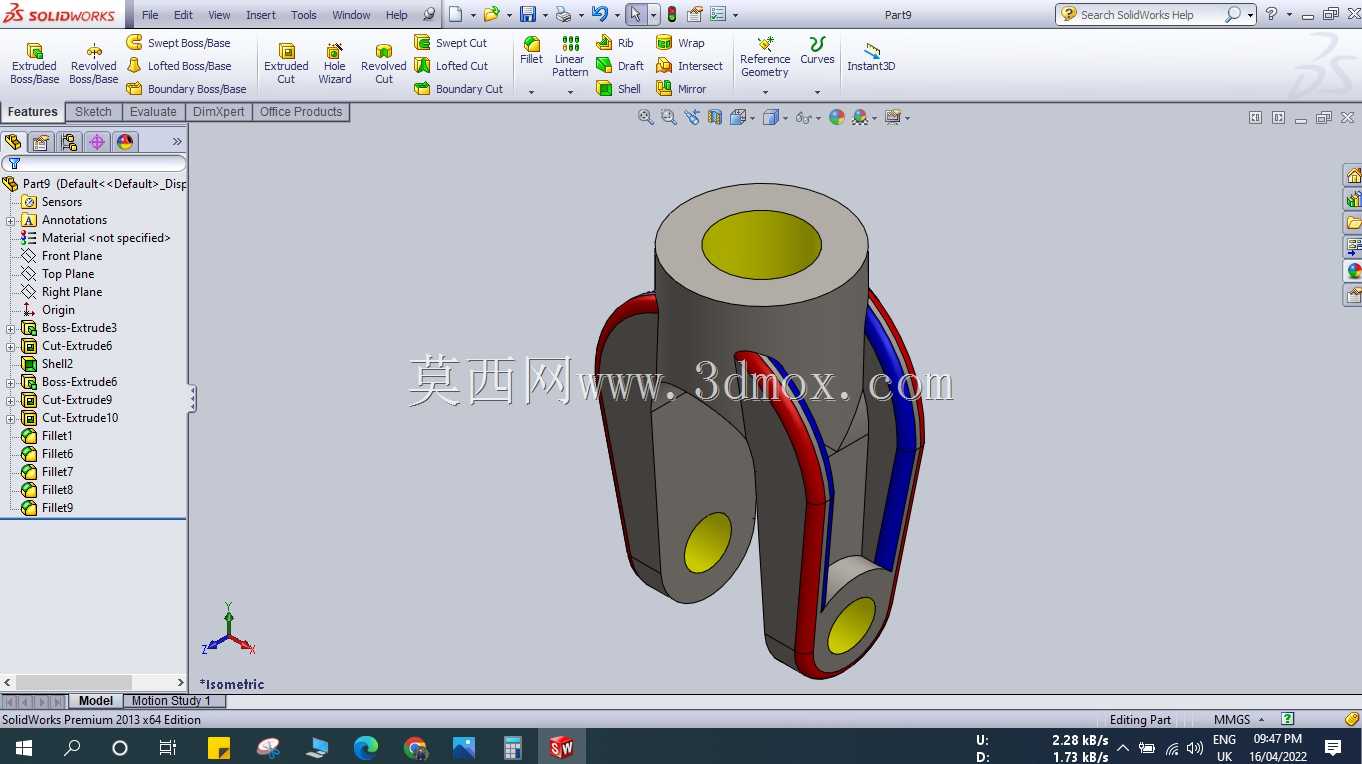Click the feature tree filter field
This screenshot has height=764, width=1362.
click(x=93, y=163)
